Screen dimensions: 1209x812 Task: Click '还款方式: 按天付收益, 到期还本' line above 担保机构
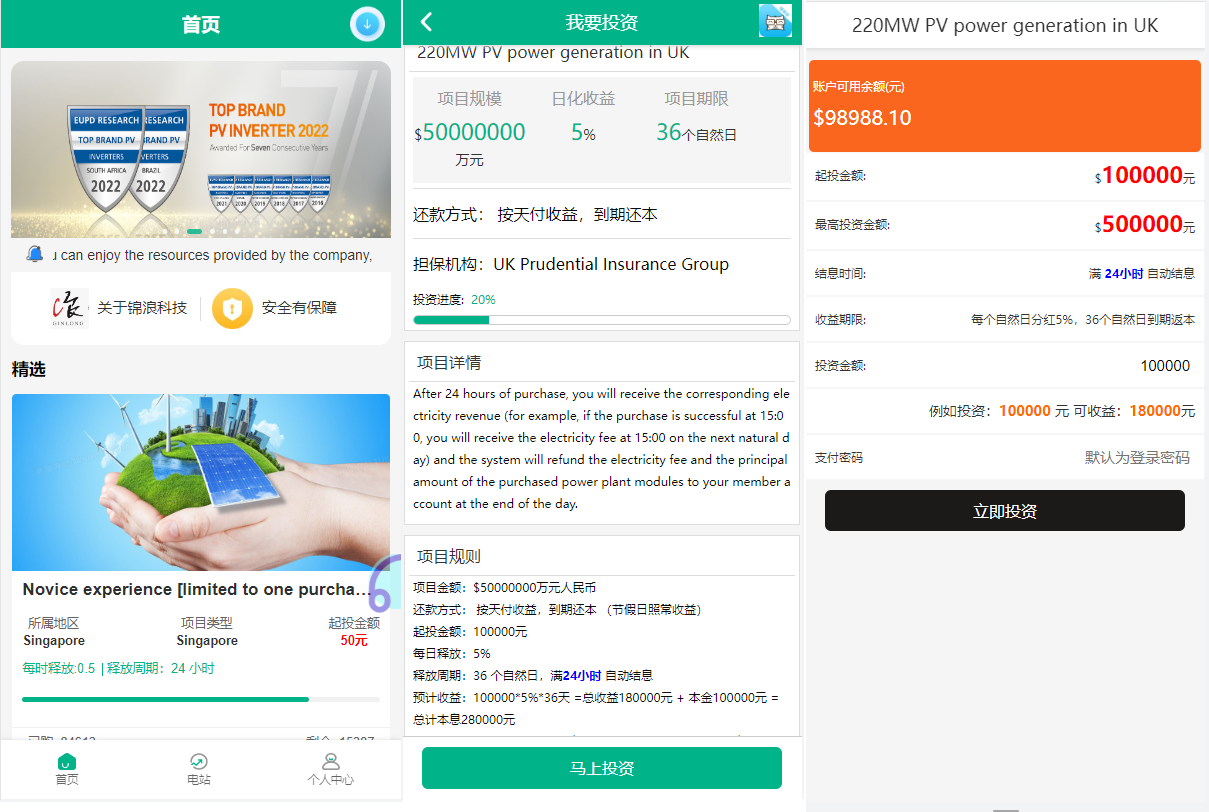(535, 214)
